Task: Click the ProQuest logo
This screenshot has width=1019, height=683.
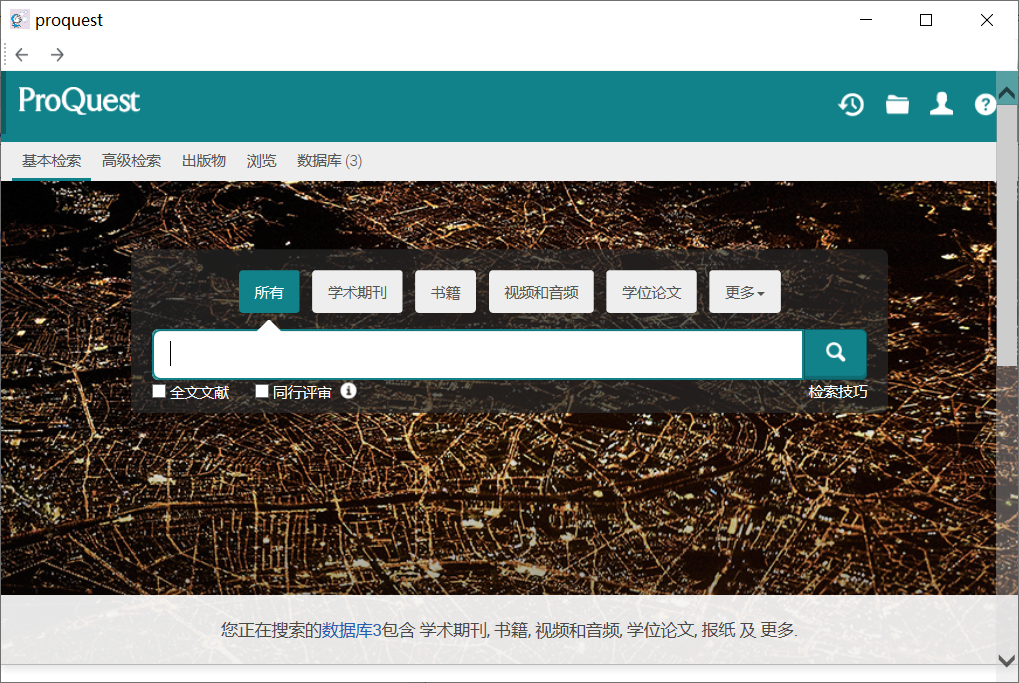Action: (79, 101)
